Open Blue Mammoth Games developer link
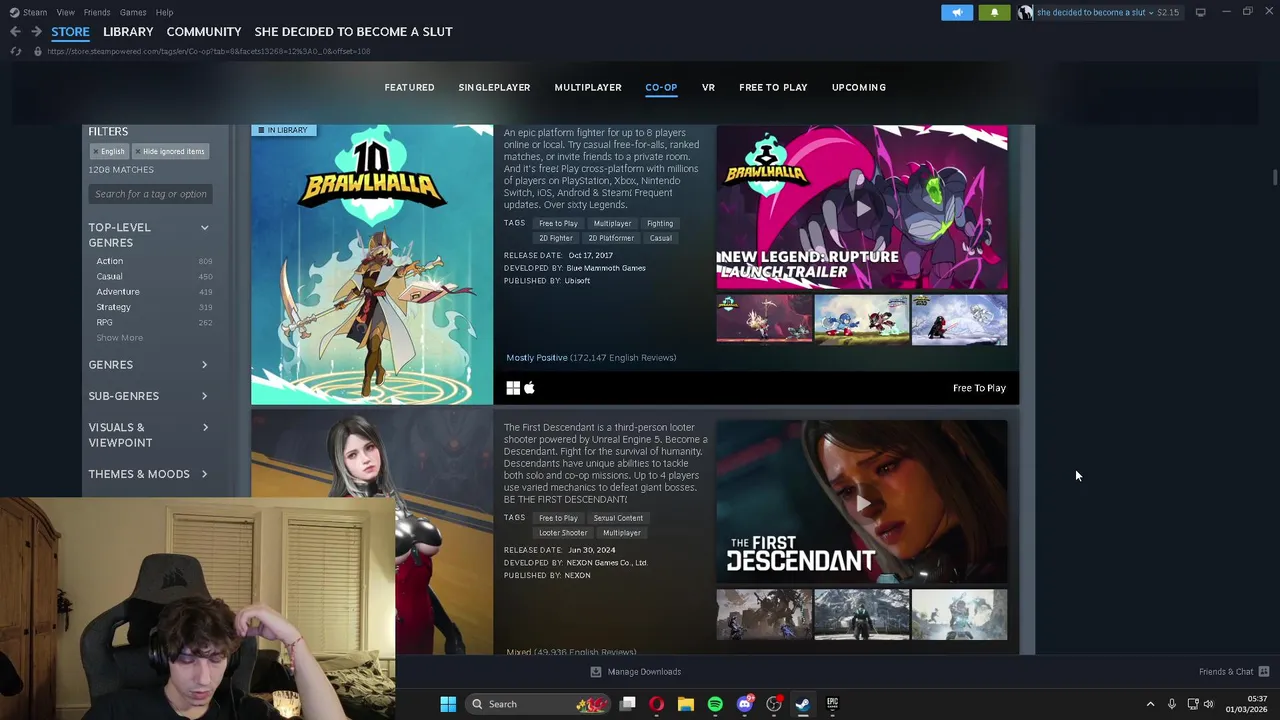This screenshot has width=1280, height=720. tap(606, 268)
